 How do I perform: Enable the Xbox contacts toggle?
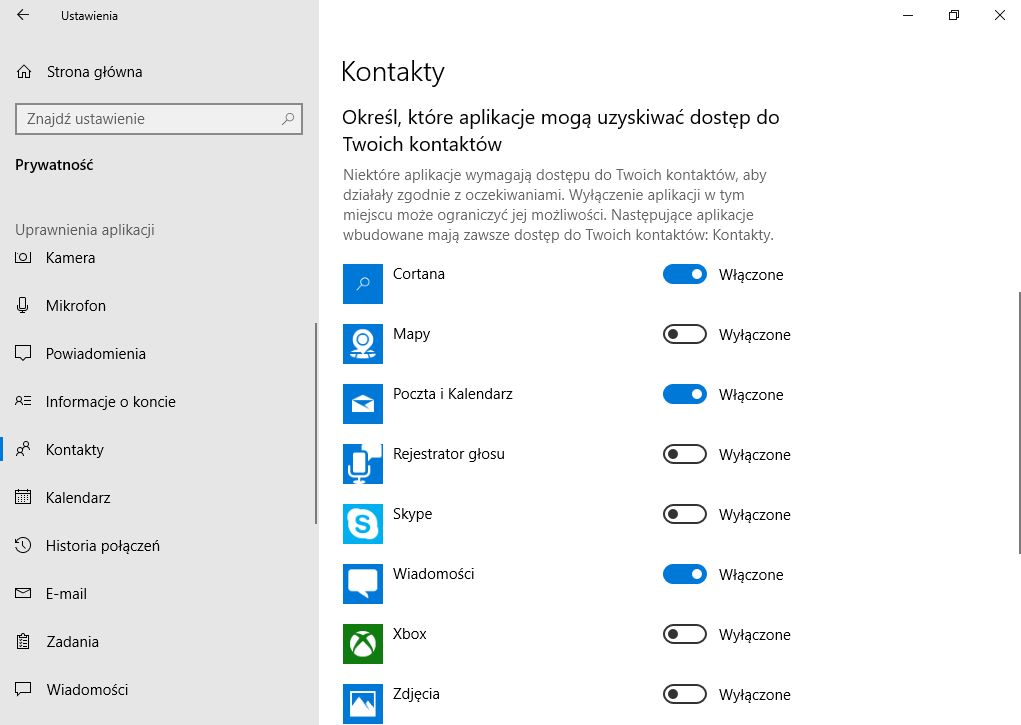click(684, 634)
